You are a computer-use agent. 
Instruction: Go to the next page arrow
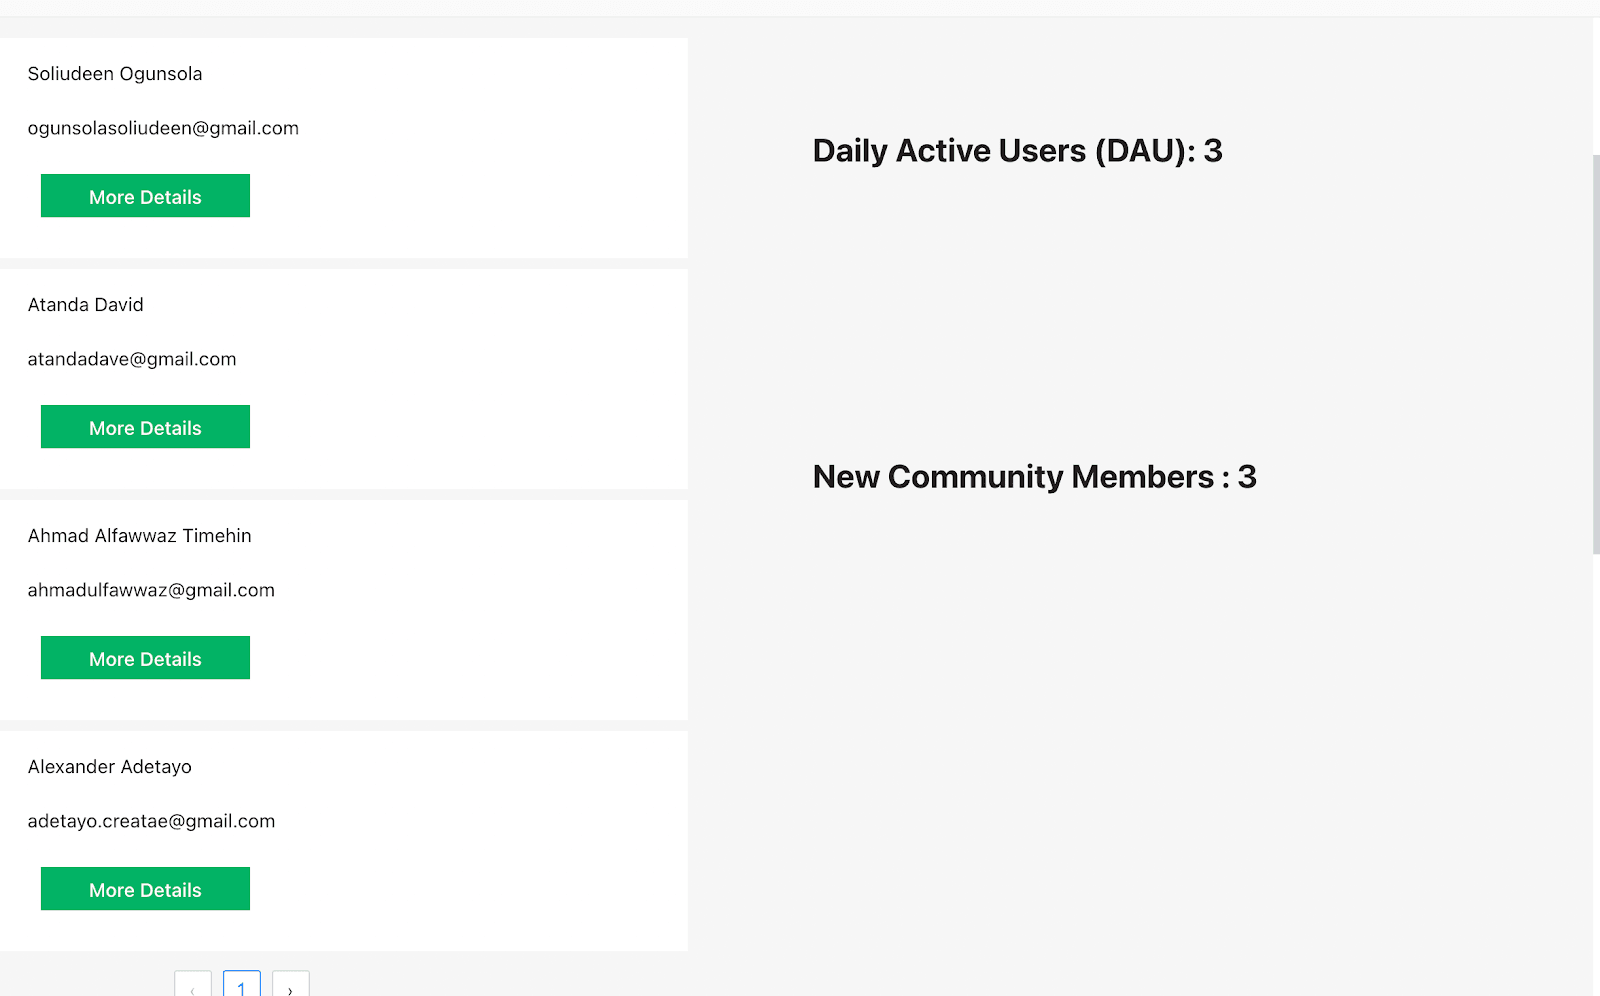pyautogui.click(x=290, y=986)
